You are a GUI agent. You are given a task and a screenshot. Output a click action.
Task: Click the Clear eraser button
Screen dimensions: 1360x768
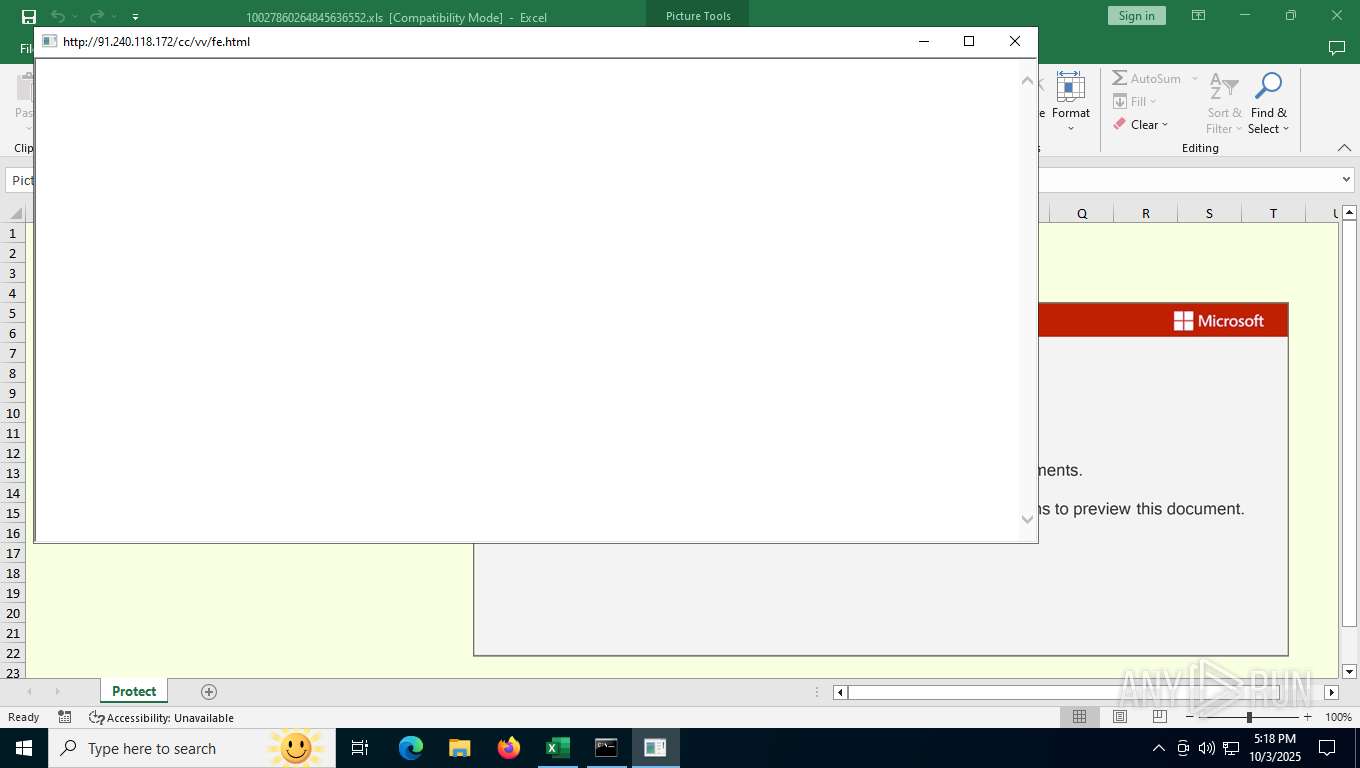(x=1140, y=125)
